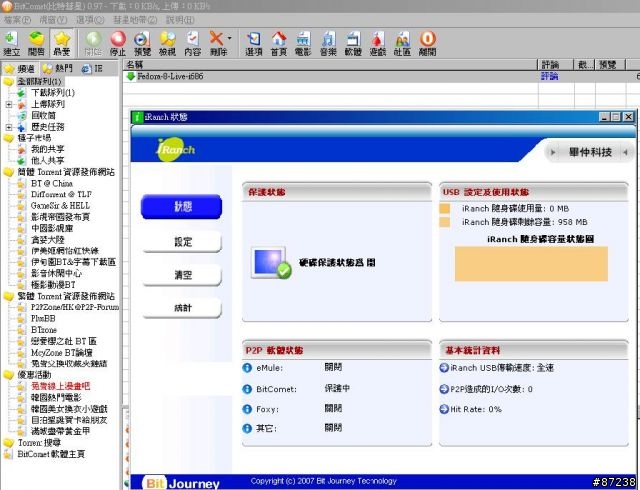Screen dimensions: 640x490
Task: Click the orange swatch beside 隨身碟使用量
Action: (445, 209)
